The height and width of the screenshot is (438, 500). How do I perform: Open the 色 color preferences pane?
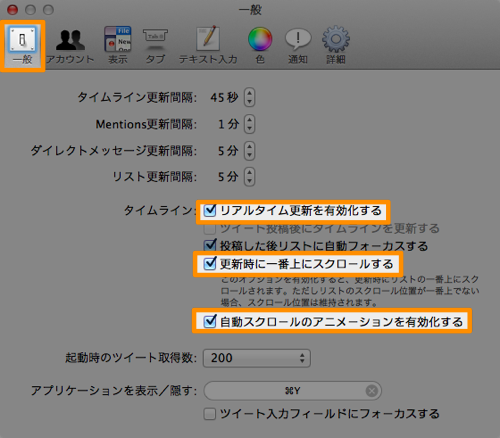(x=260, y=46)
